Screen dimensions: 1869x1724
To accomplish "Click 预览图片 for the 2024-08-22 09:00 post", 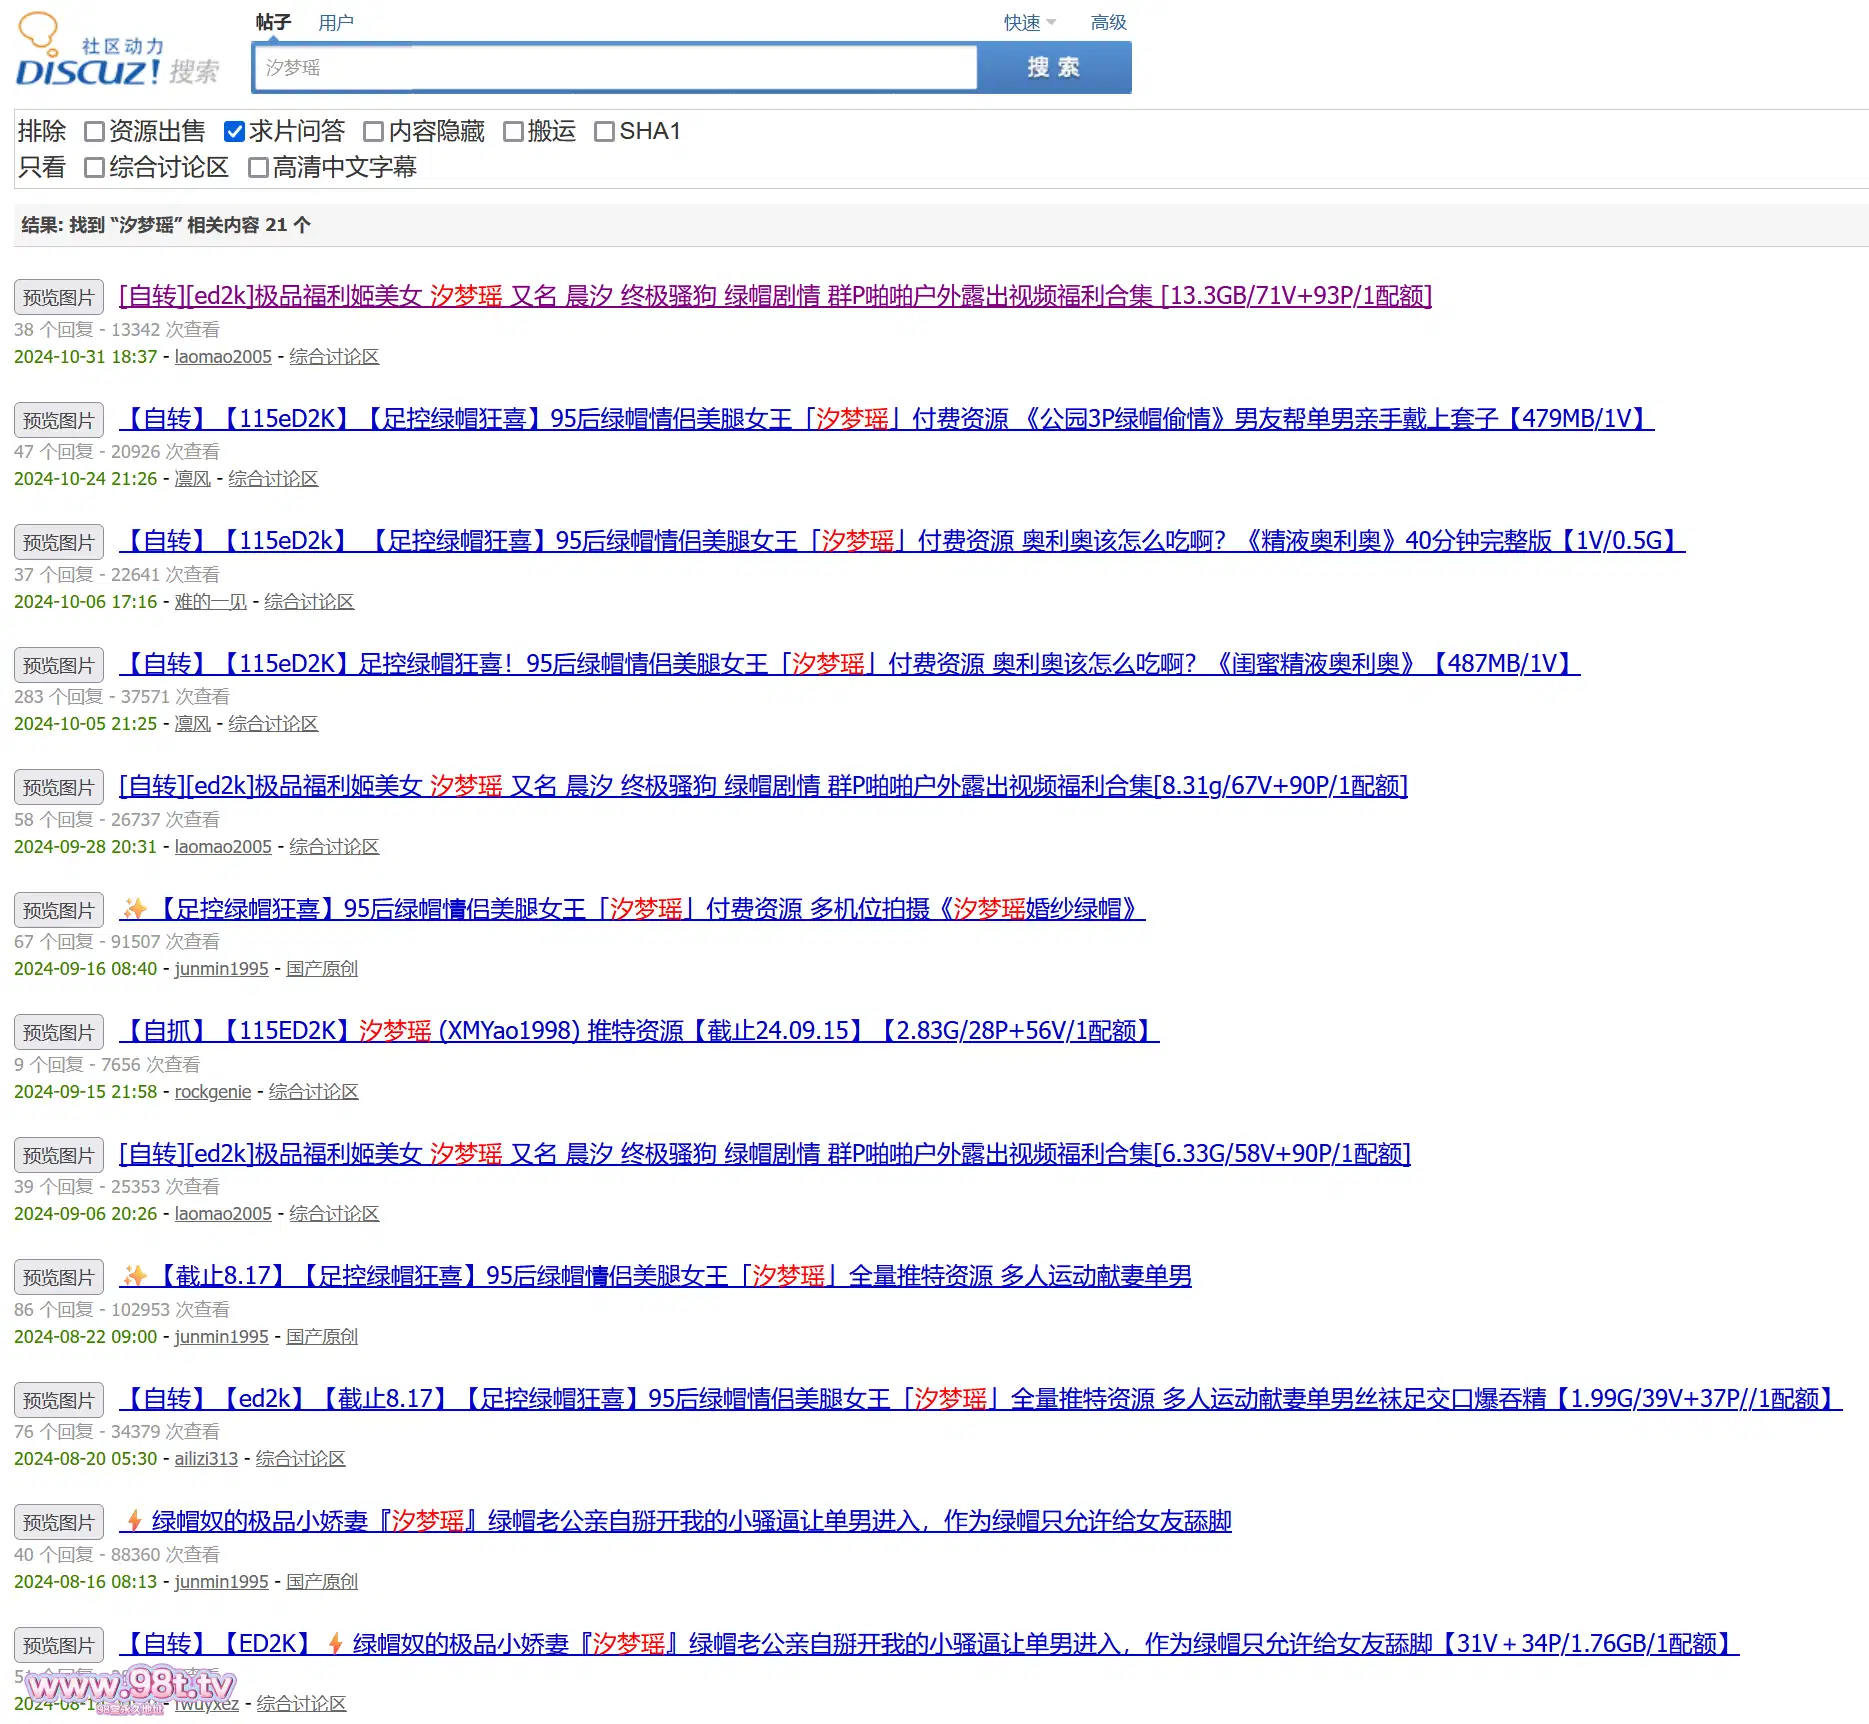I will coord(59,1277).
